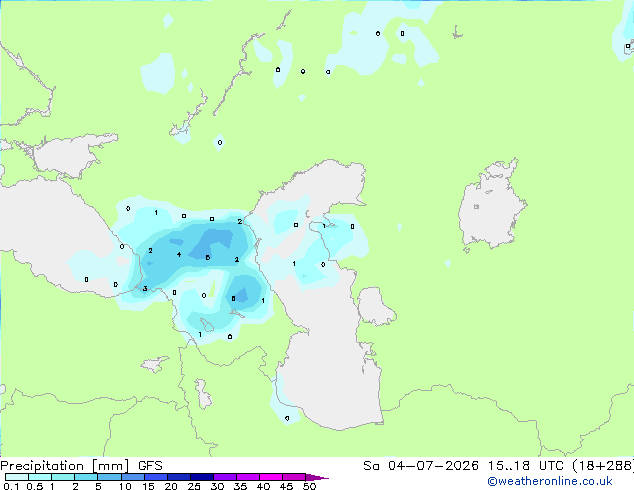634x490 pixels.
Task: Select the legend swatch between 0.5 and 1
Action: coord(40,477)
